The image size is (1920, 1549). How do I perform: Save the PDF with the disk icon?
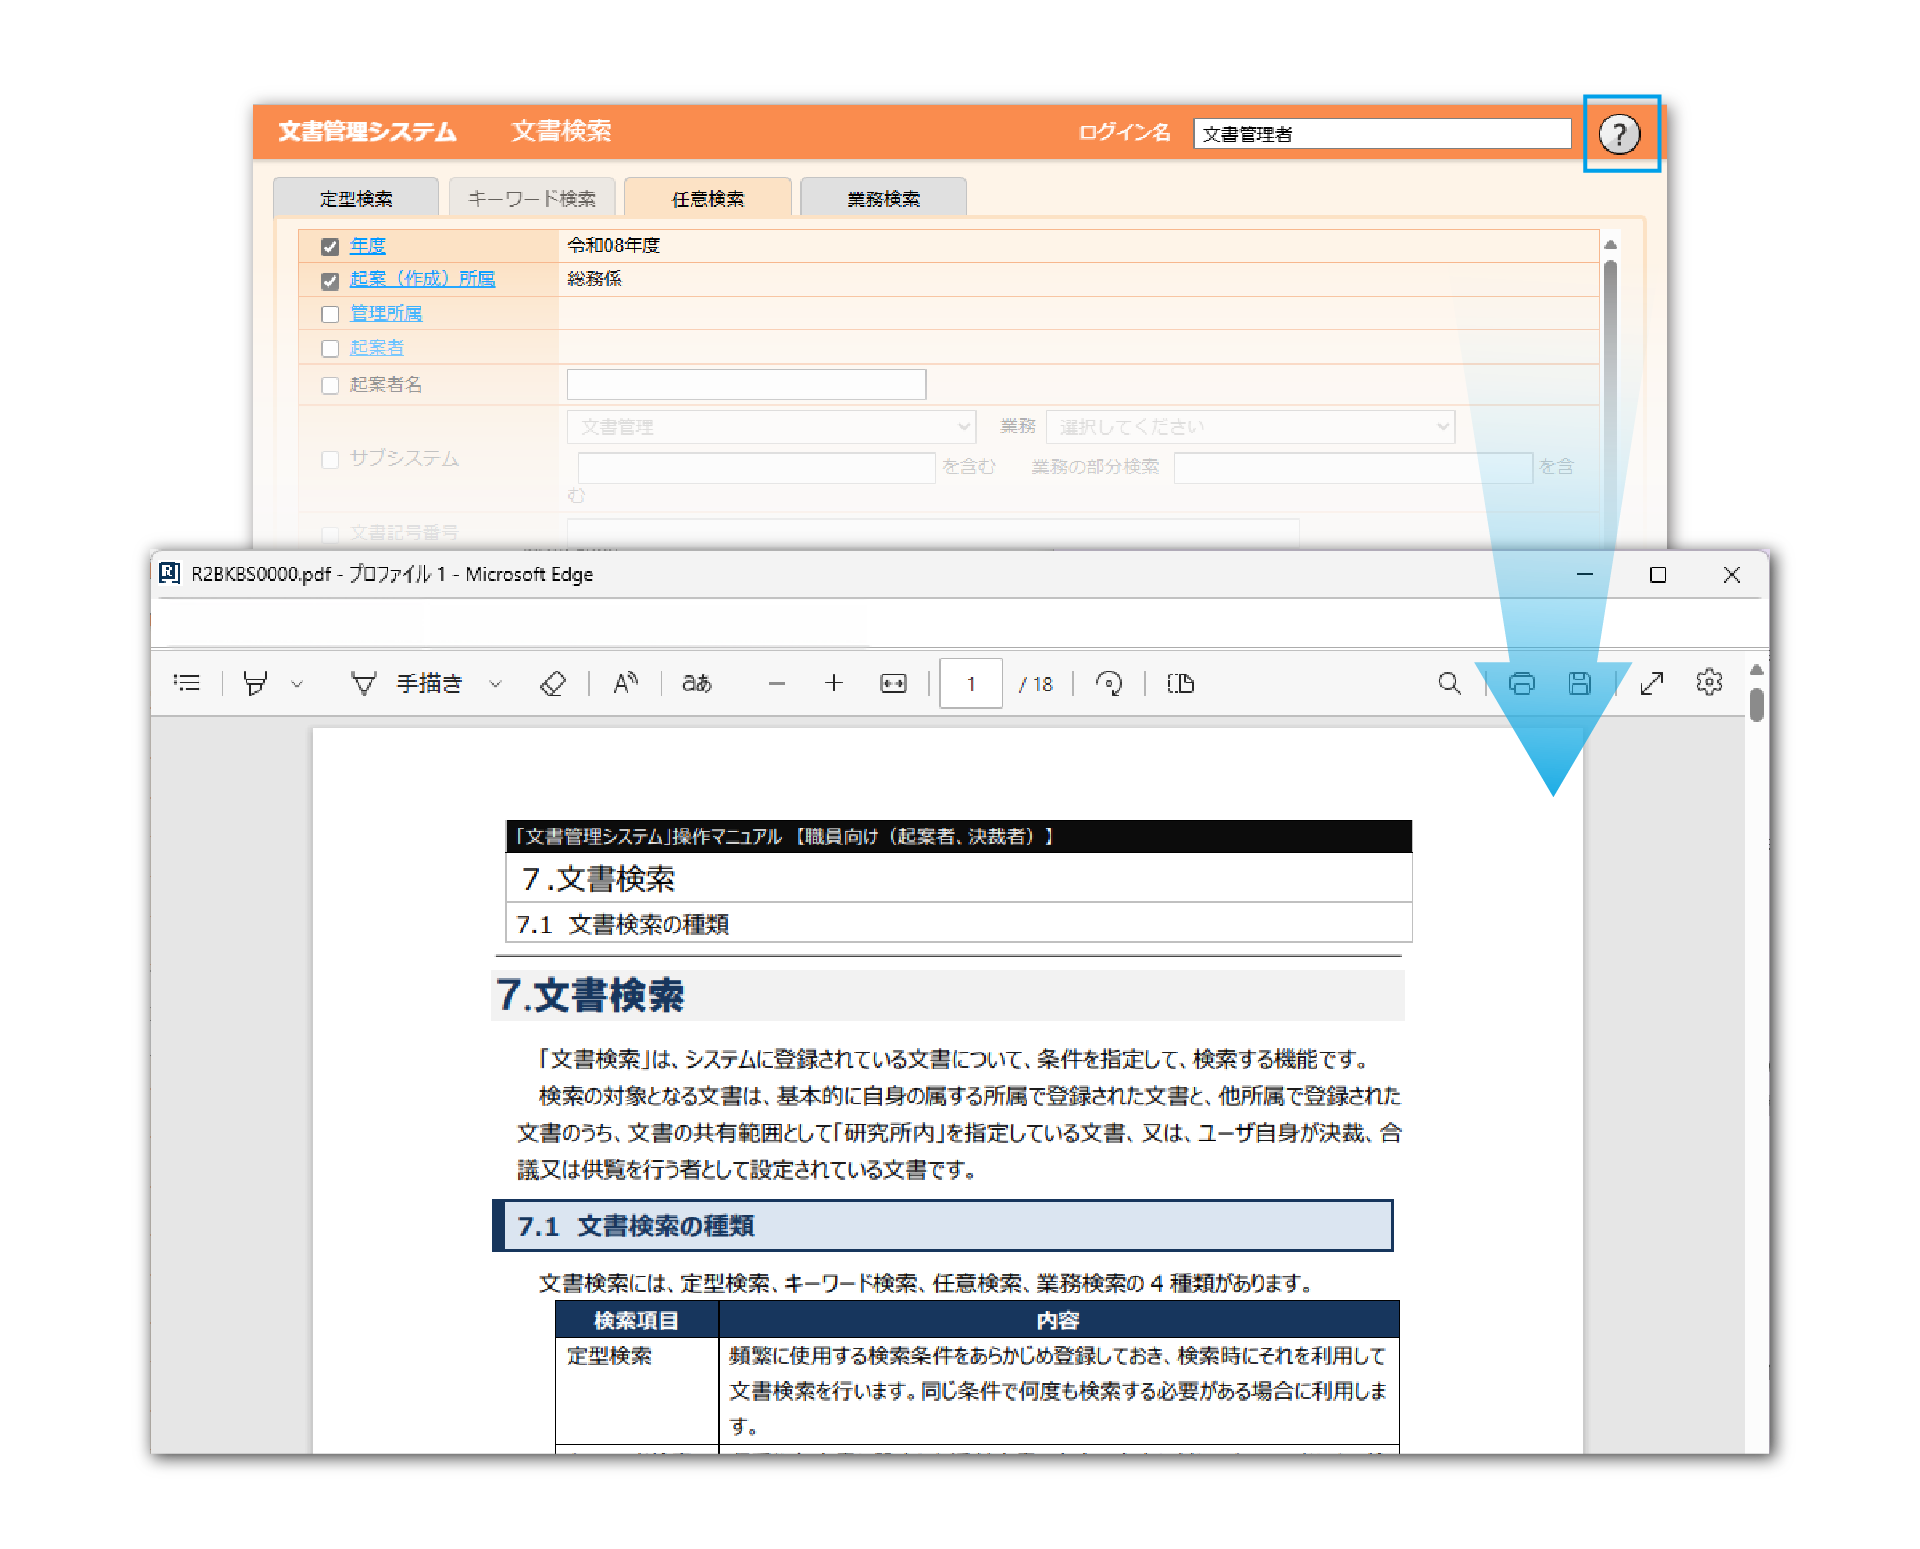pos(1580,683)
